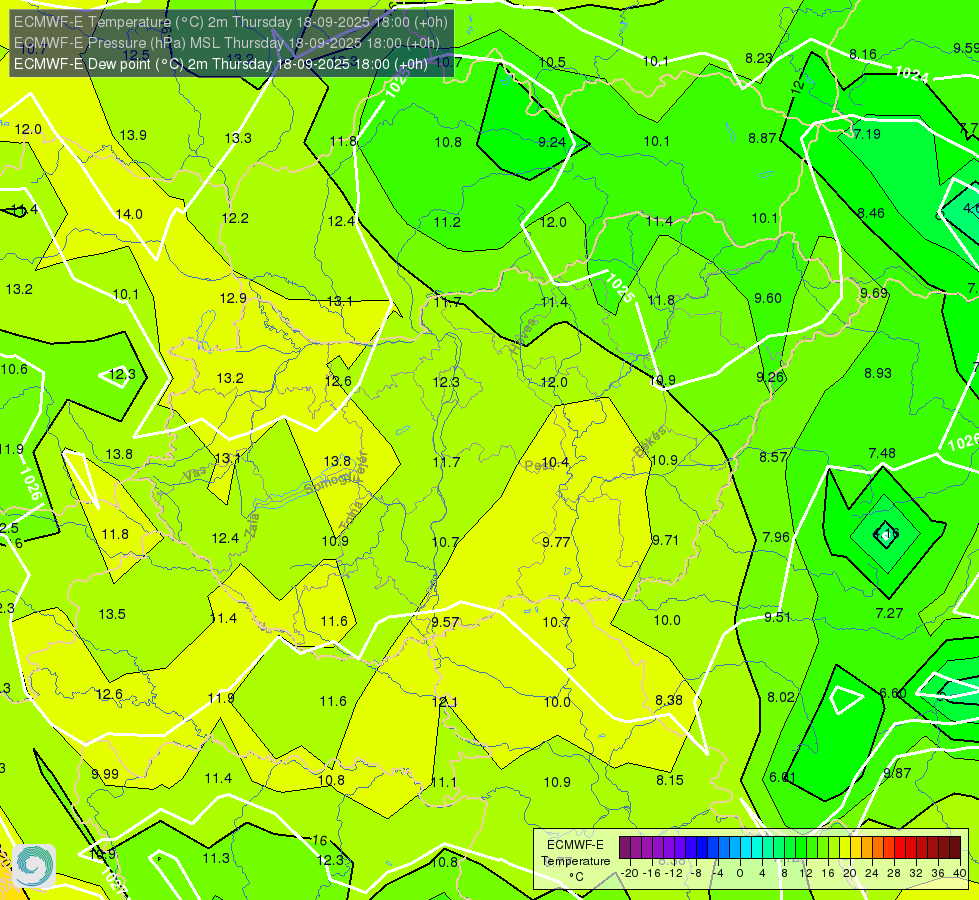
Task: Select the ECMWF-E Temperature 2m layer label
Action: click(x=230, y=22)
